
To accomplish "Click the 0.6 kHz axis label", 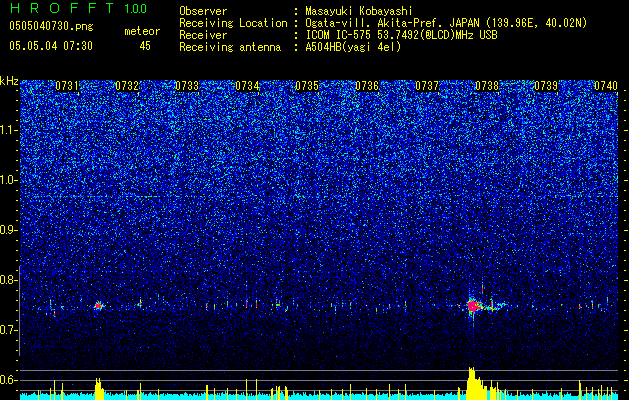I will coord(9,380).
